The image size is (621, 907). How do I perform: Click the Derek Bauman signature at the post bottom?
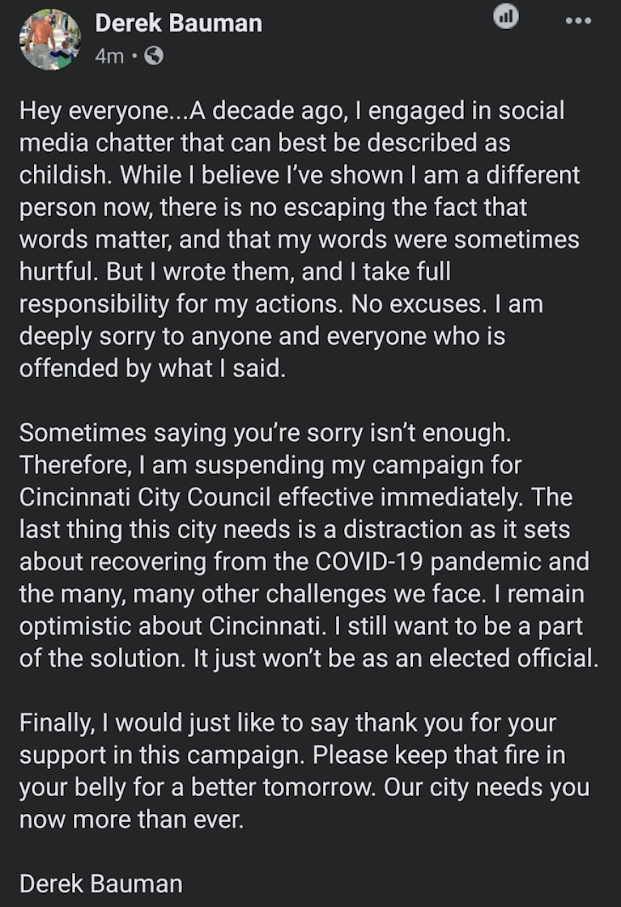click(x=101, y=884)
